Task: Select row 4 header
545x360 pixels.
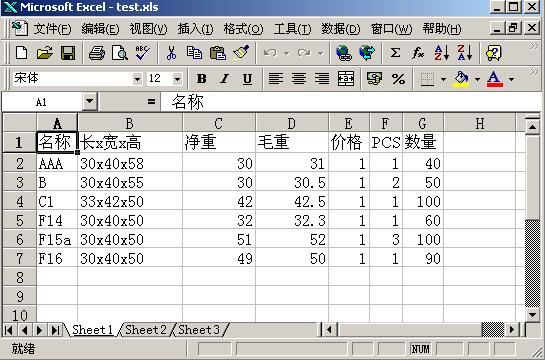Action: click(19, 202)
